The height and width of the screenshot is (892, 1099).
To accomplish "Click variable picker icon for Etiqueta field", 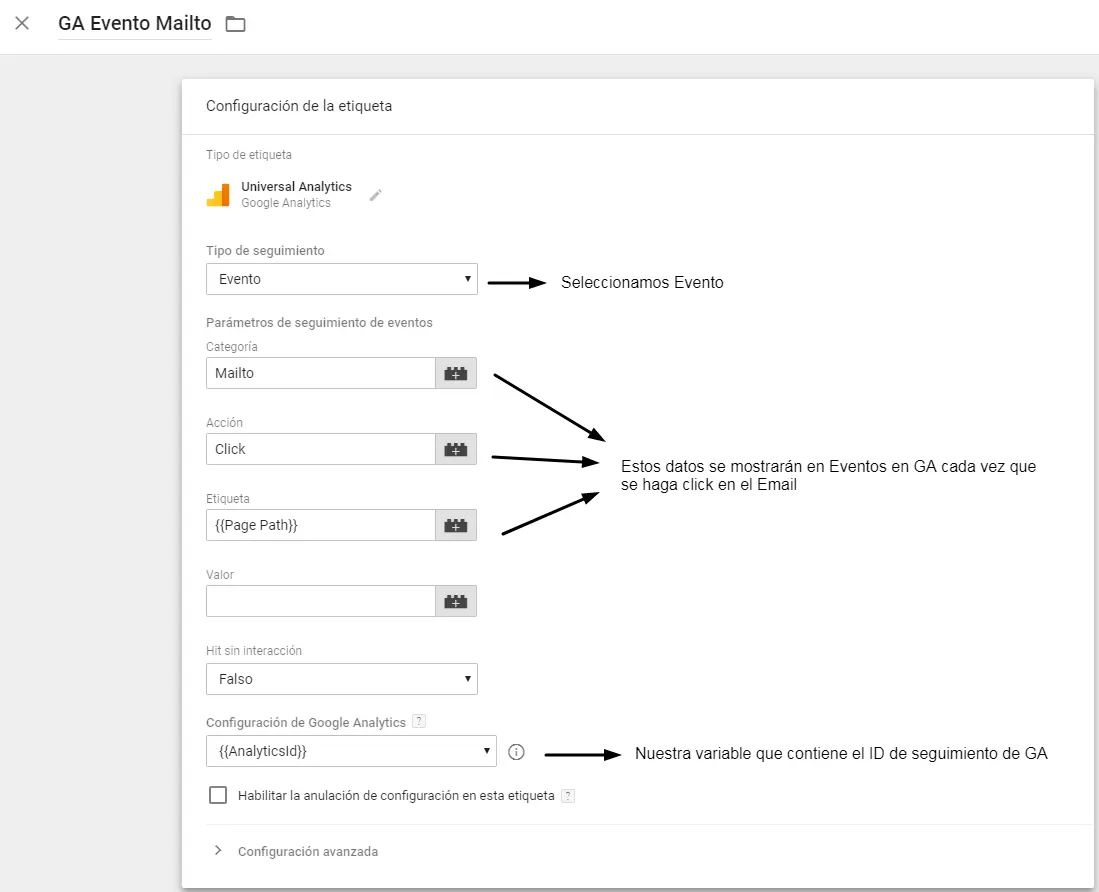I will pos(456,525).
